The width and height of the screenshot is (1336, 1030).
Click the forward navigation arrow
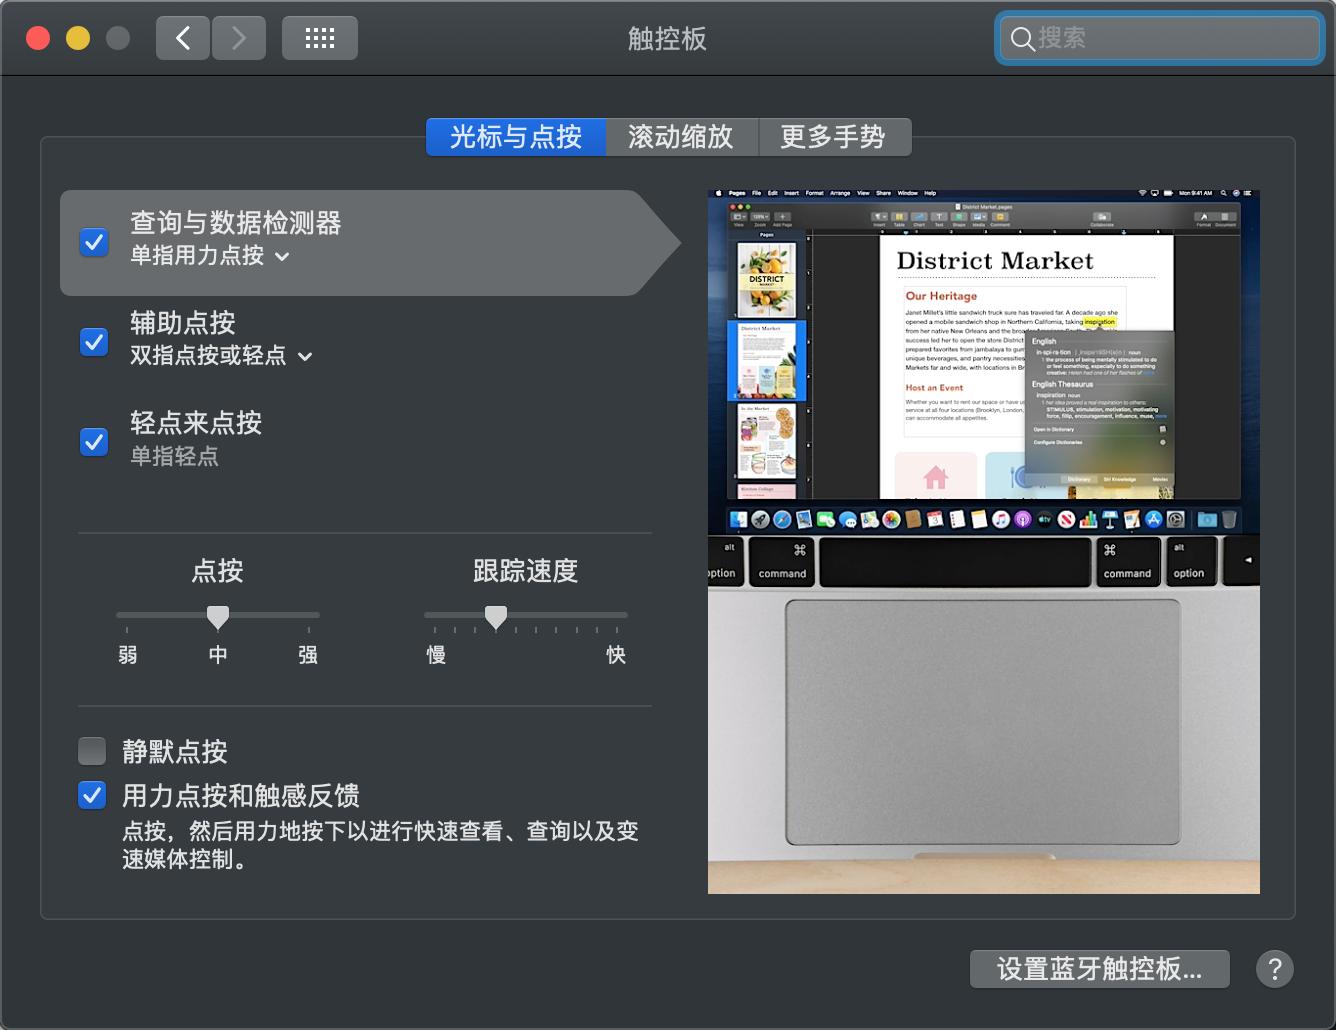pos(239,37)
